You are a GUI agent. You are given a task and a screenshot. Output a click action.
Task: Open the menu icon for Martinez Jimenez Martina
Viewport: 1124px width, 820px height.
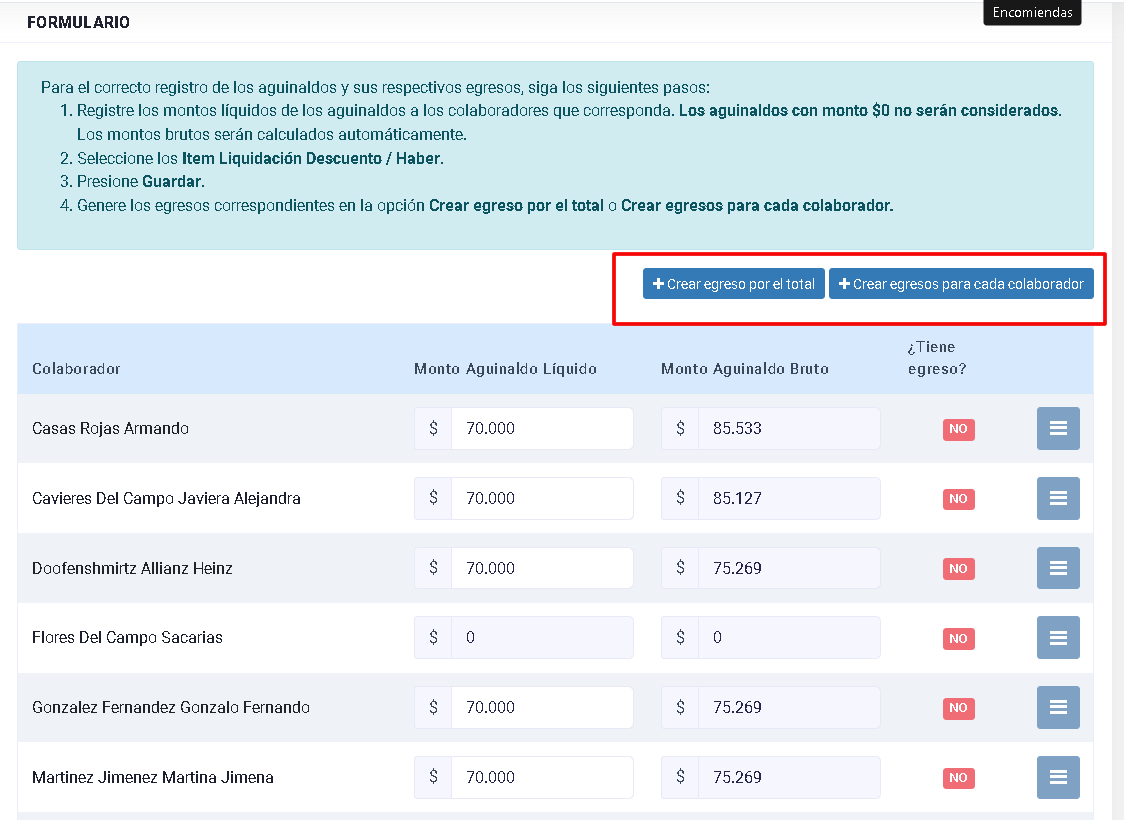click(x=1058, y=777)
